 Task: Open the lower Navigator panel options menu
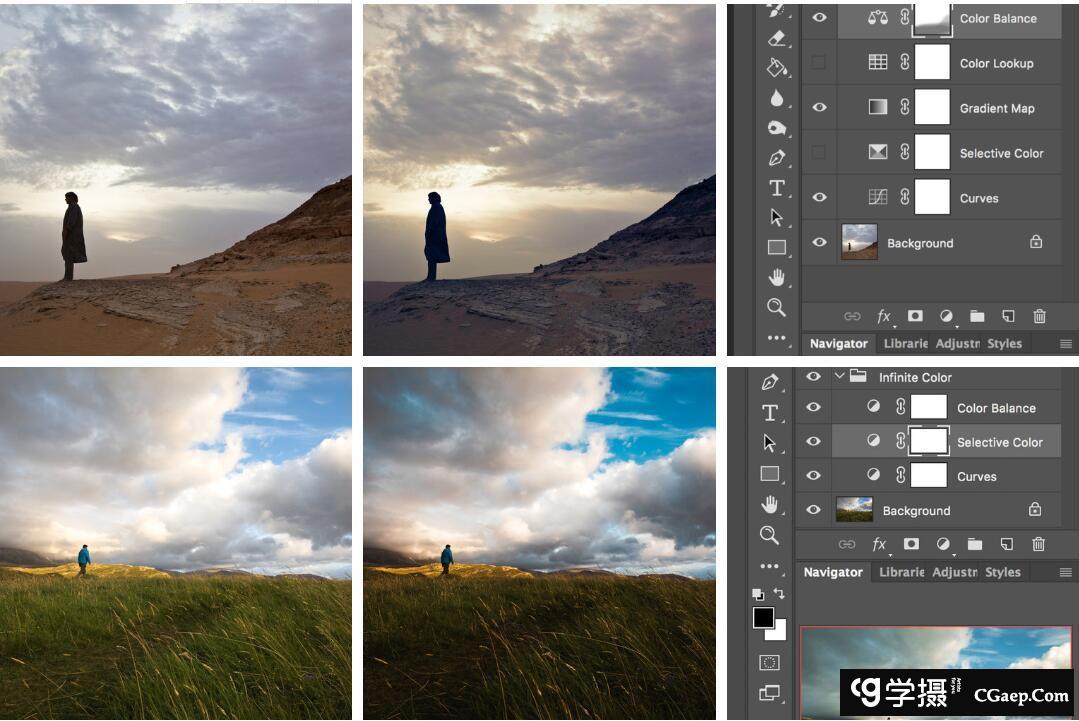[x=1066, y=573]
